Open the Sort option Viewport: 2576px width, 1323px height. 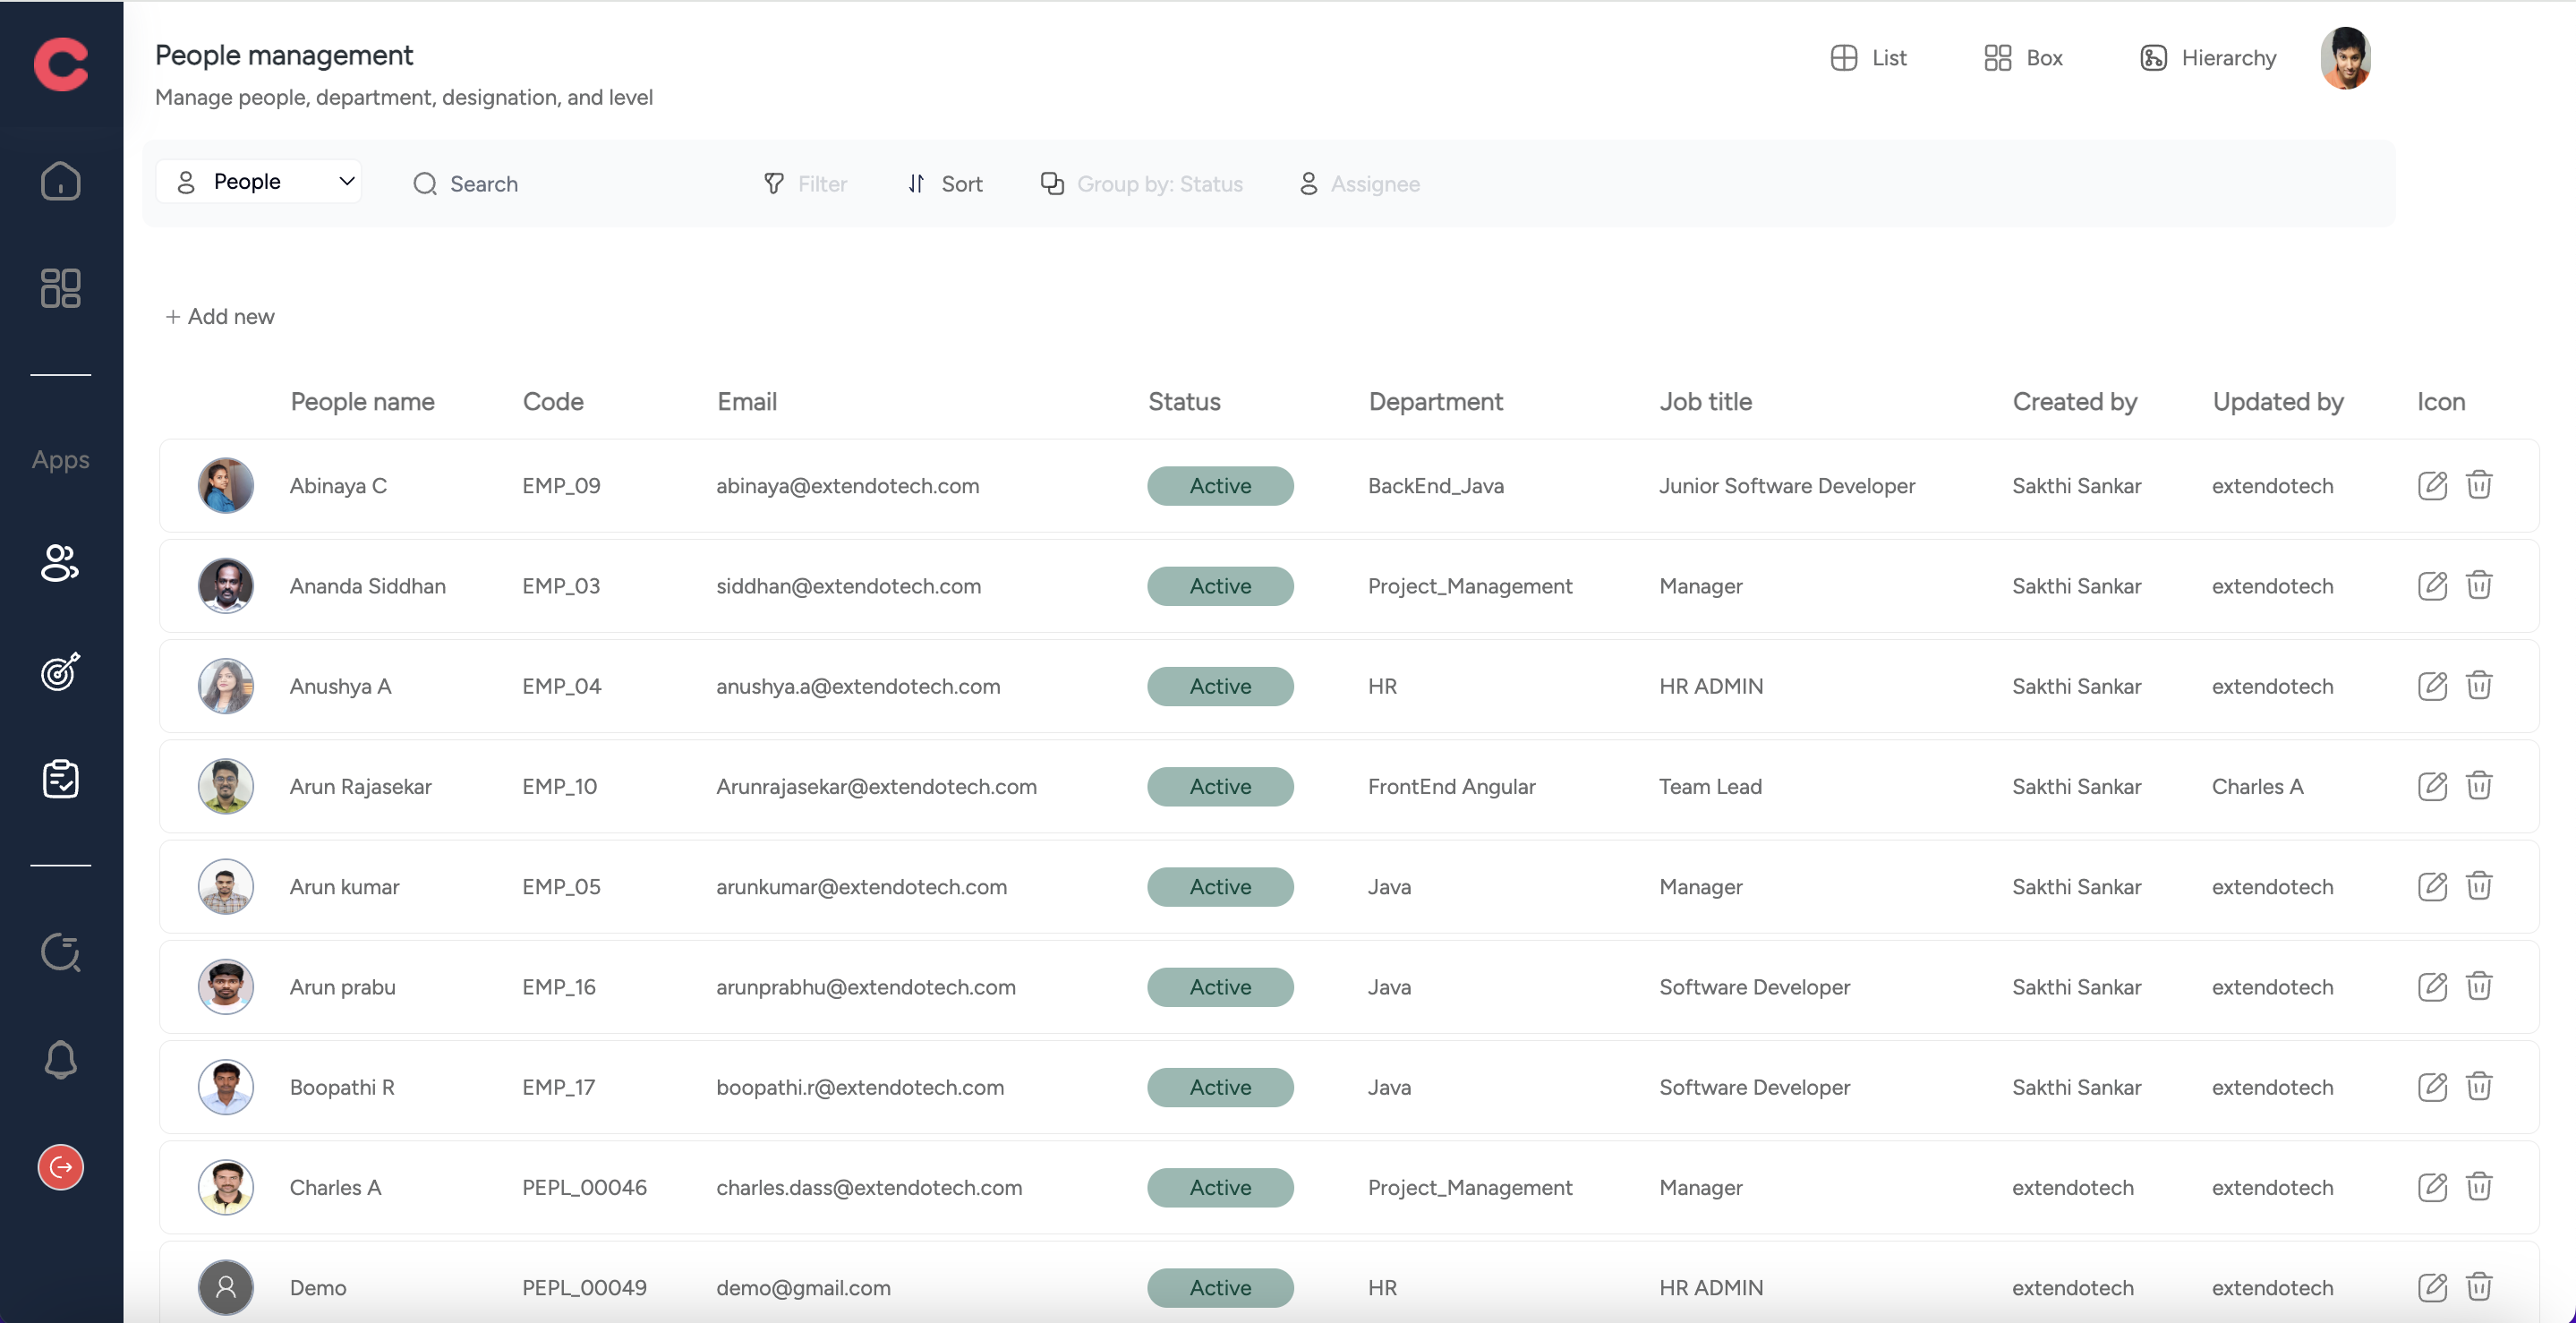945,184
